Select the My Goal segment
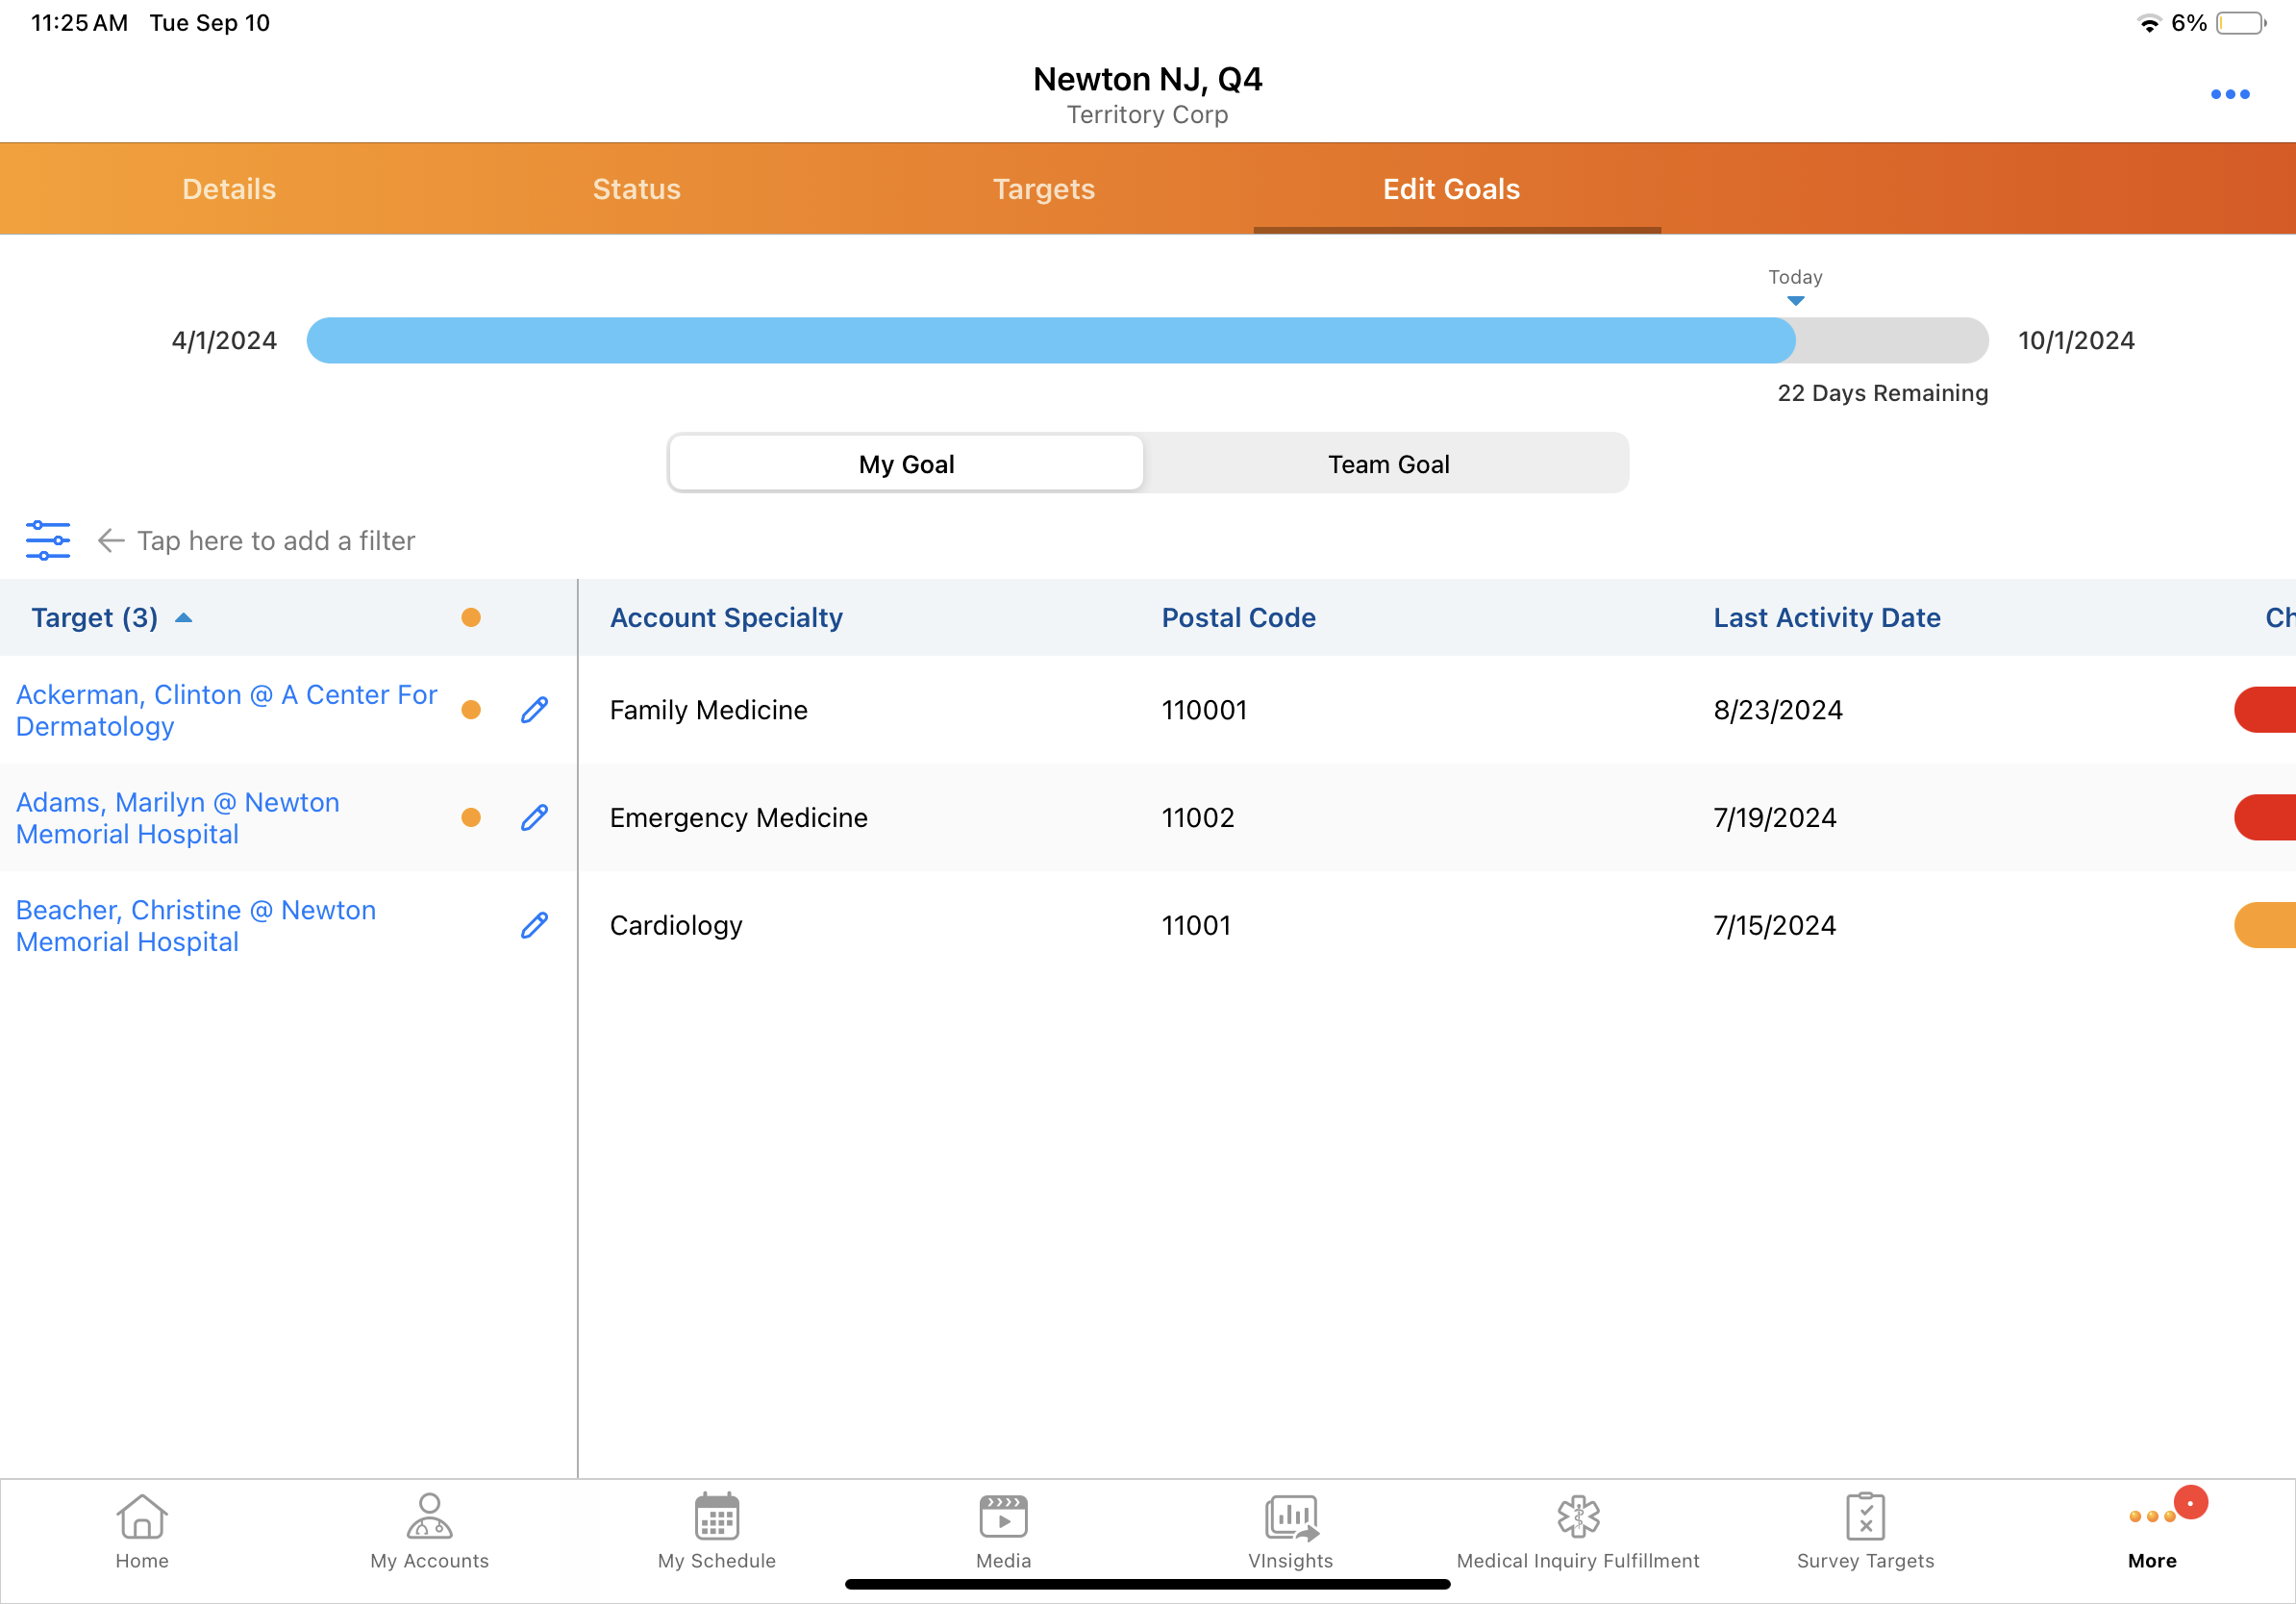 click(x=906, y=463)
